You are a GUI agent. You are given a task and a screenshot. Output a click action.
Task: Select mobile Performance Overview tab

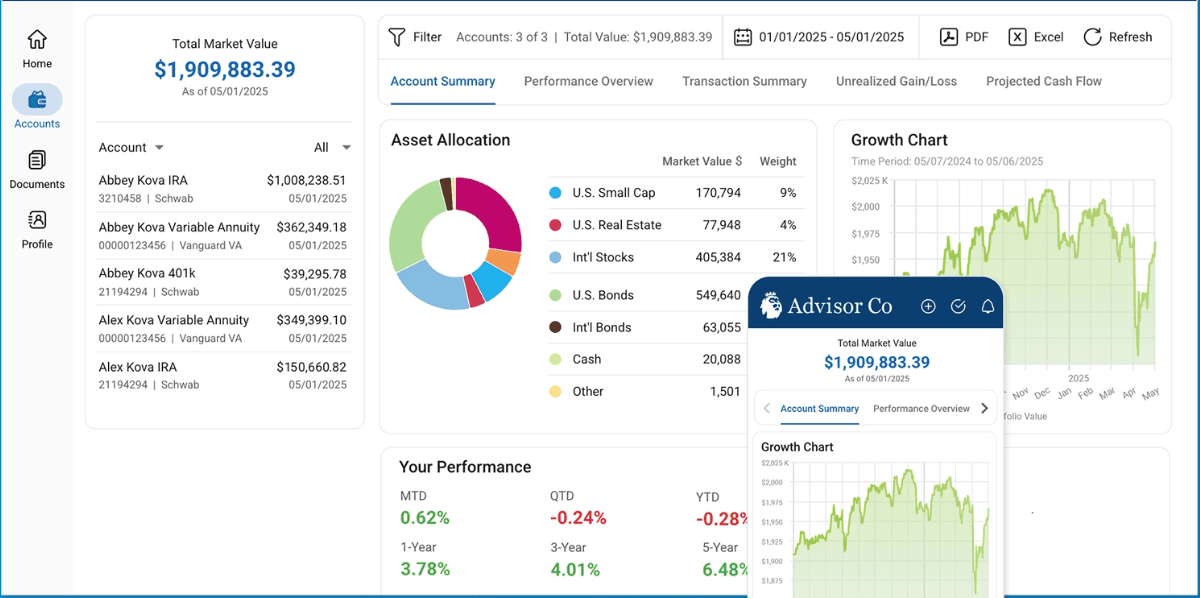tap(921, 408)
